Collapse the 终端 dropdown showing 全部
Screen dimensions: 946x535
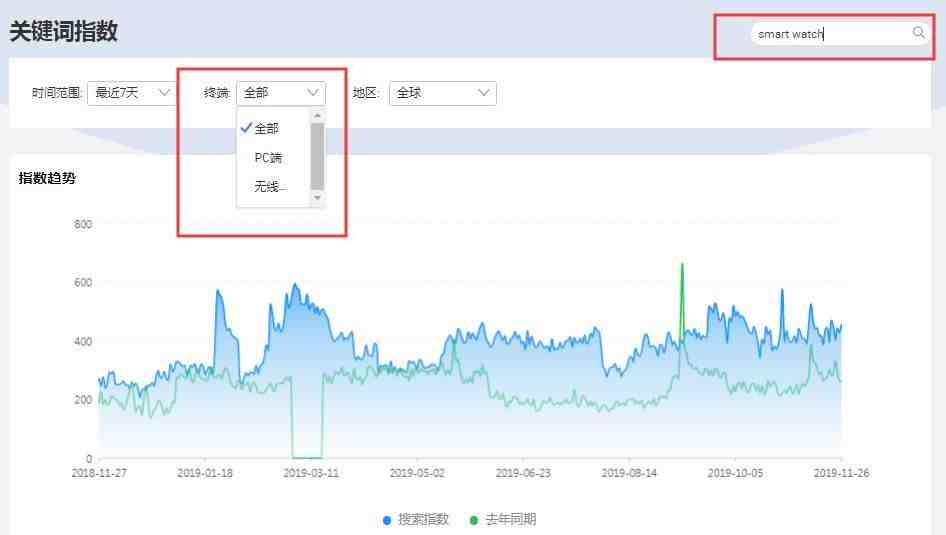pyautogui.click(x=281, y=93)
